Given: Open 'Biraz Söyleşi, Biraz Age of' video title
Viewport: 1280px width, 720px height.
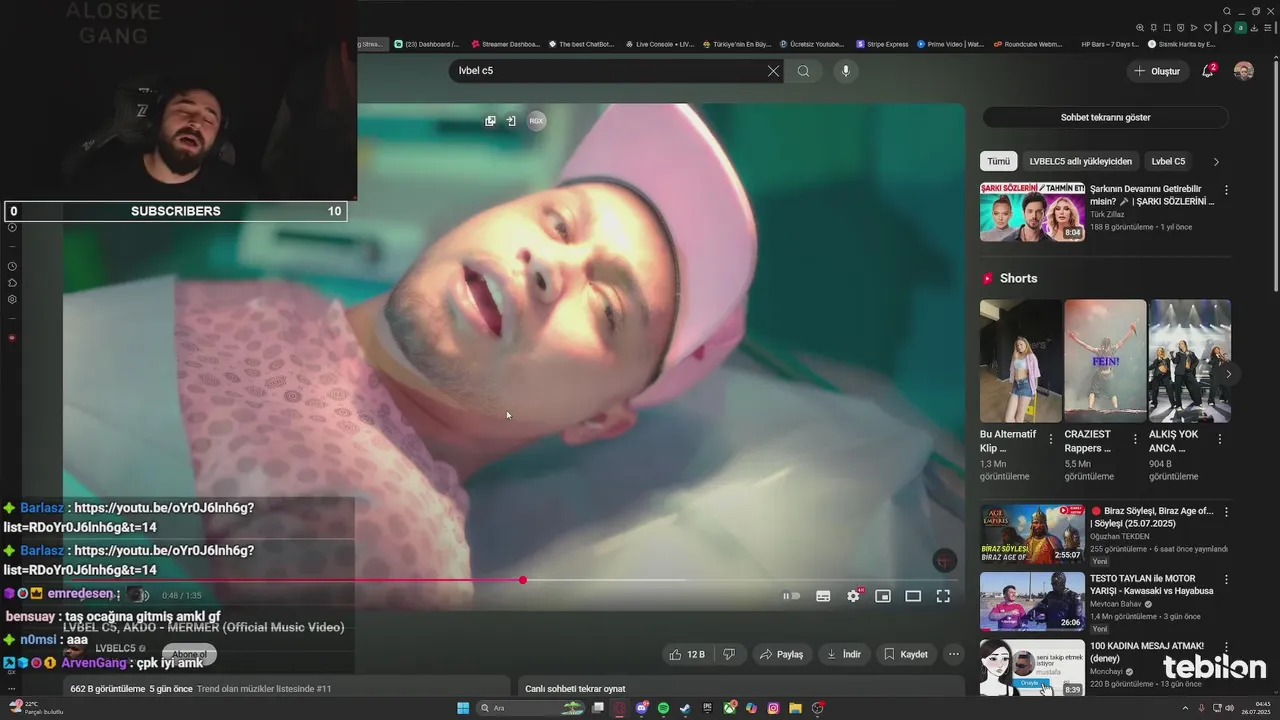Looking at the screenshot, I should click(x=1152, y=517).
